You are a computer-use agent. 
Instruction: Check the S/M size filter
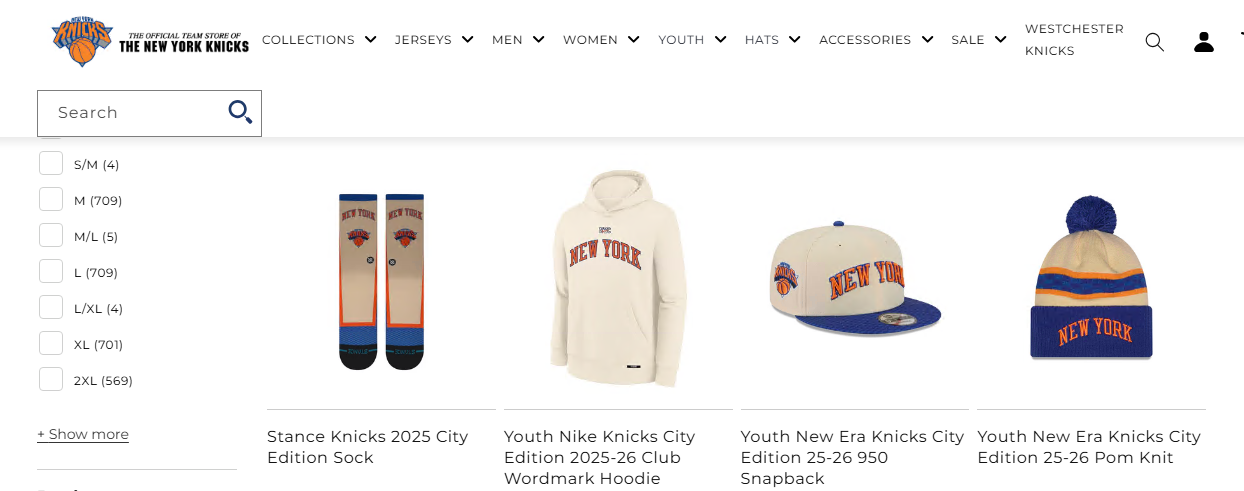coord(51,164)
